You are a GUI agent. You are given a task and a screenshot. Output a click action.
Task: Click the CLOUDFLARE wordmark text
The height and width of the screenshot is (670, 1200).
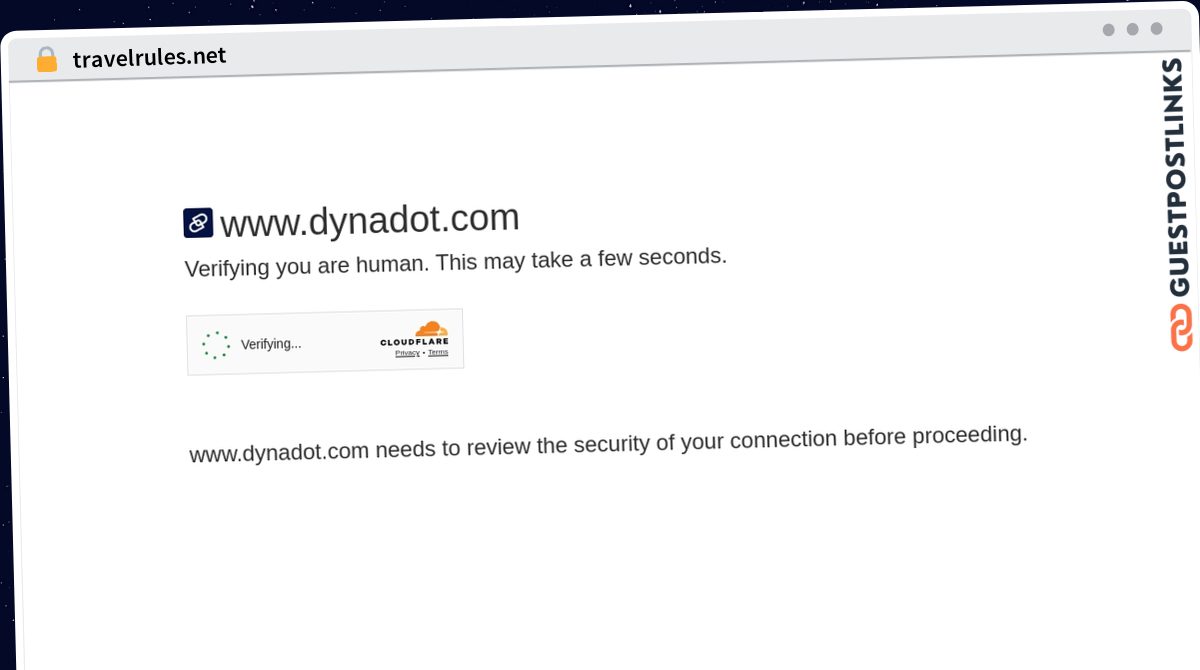click(415, 342)
